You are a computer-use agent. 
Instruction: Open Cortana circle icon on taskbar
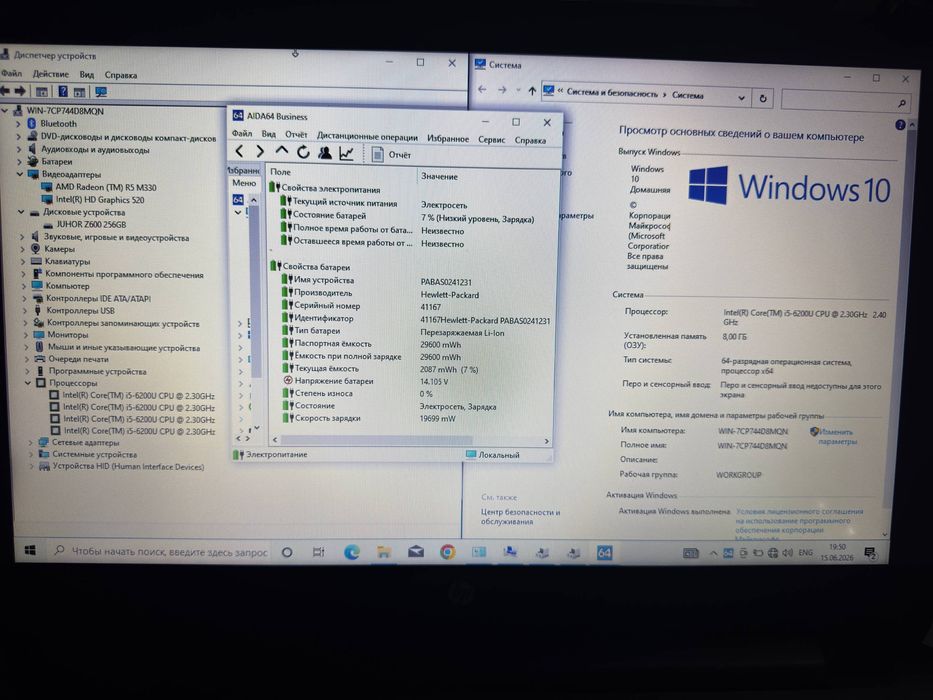click(287, 552)
